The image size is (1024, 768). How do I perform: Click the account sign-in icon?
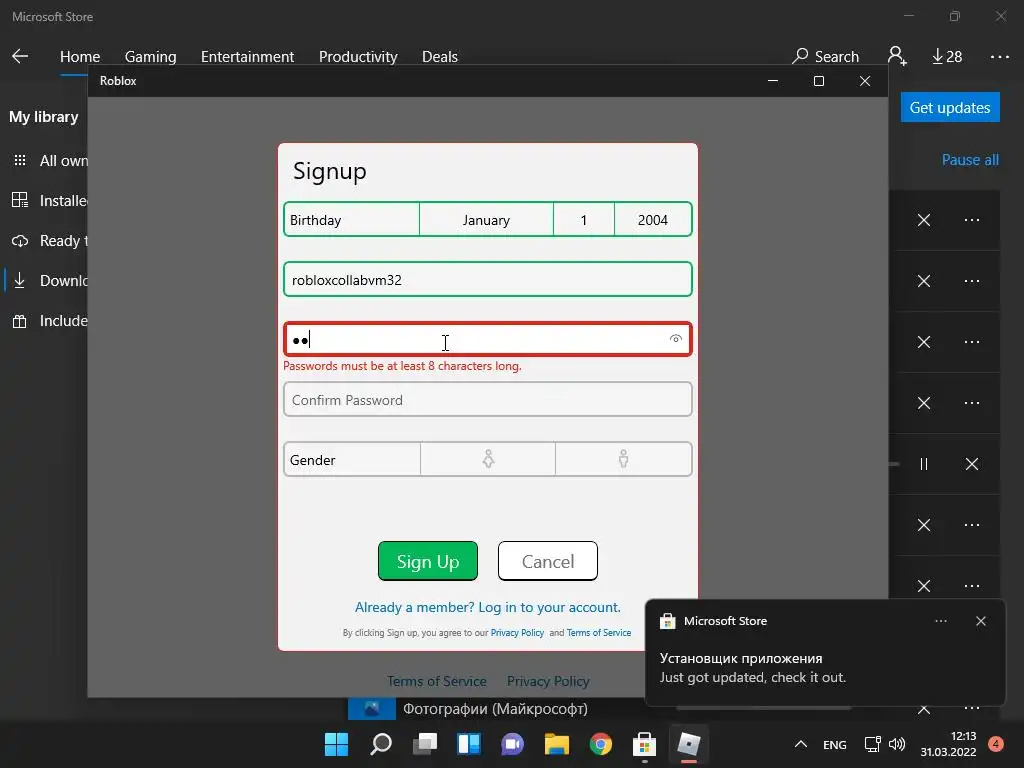coord(897,56)
